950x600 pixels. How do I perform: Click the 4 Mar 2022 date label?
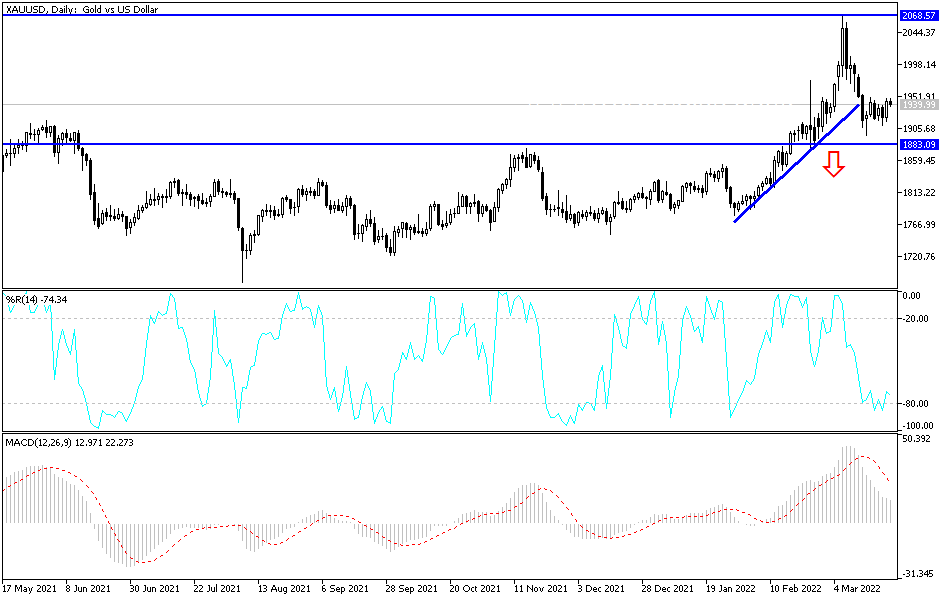click(x=857, y=588)
